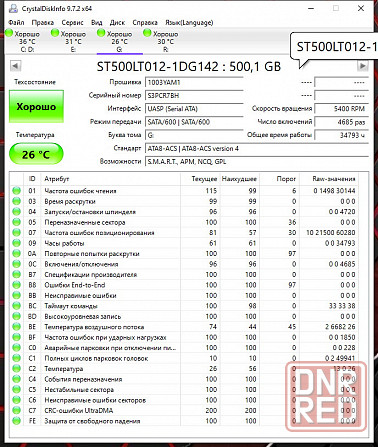Click the green status icon of attribute BB
Viewport: 378px width, 447px height.
16,295
